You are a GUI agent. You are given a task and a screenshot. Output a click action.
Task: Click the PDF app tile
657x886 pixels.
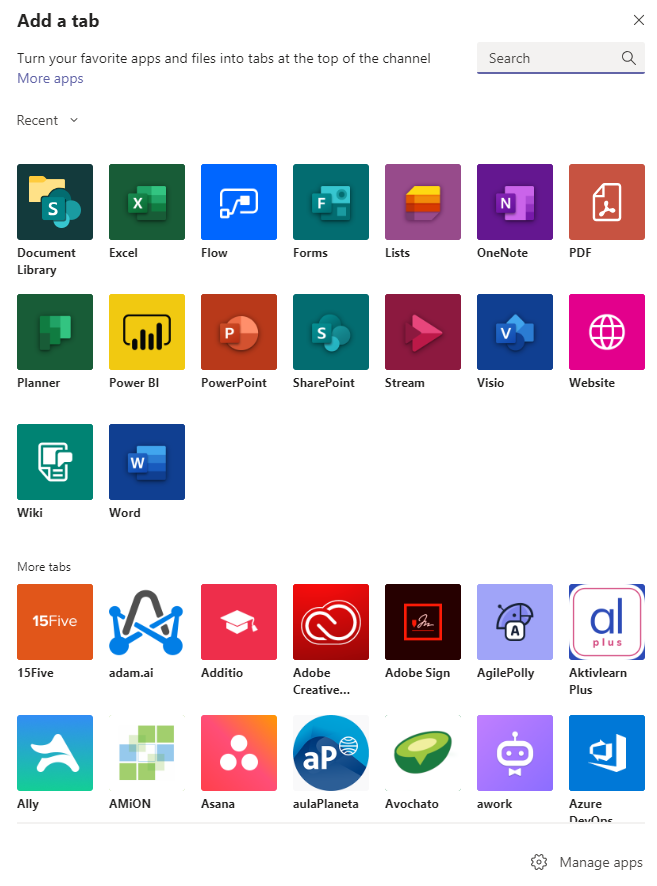coord(607,202)
